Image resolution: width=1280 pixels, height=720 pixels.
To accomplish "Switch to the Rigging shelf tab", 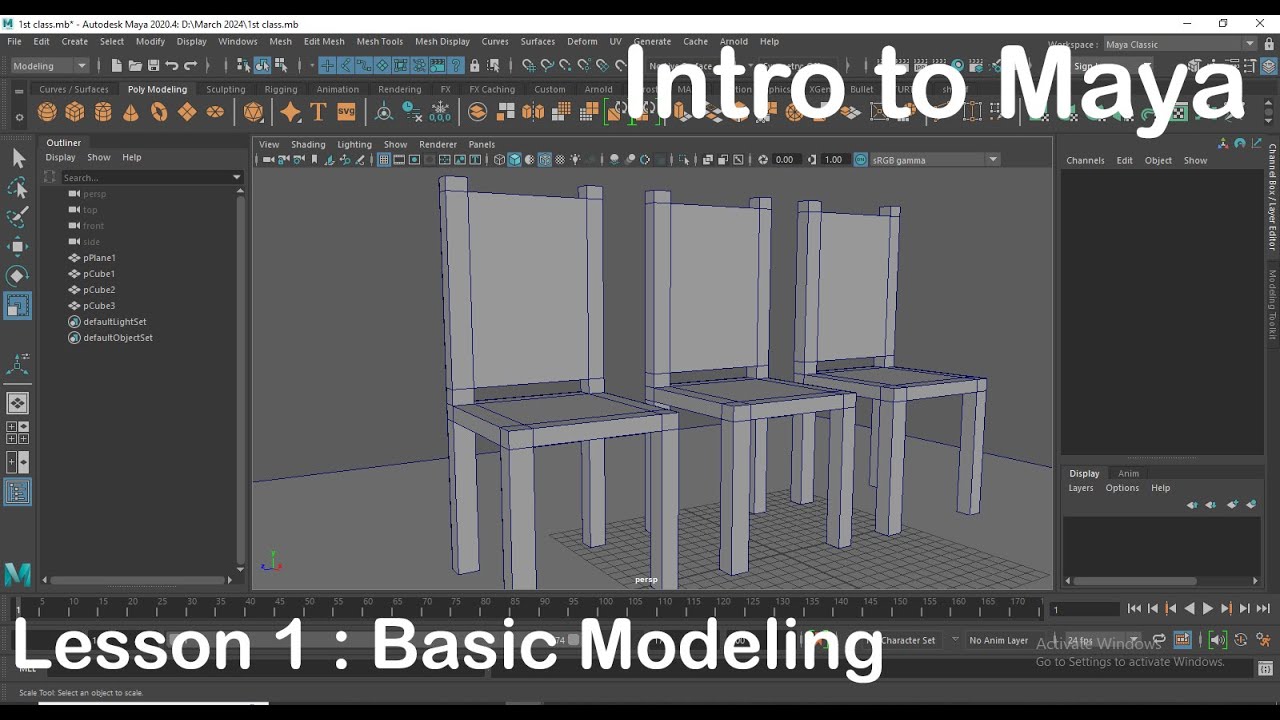I will point(281,89).
